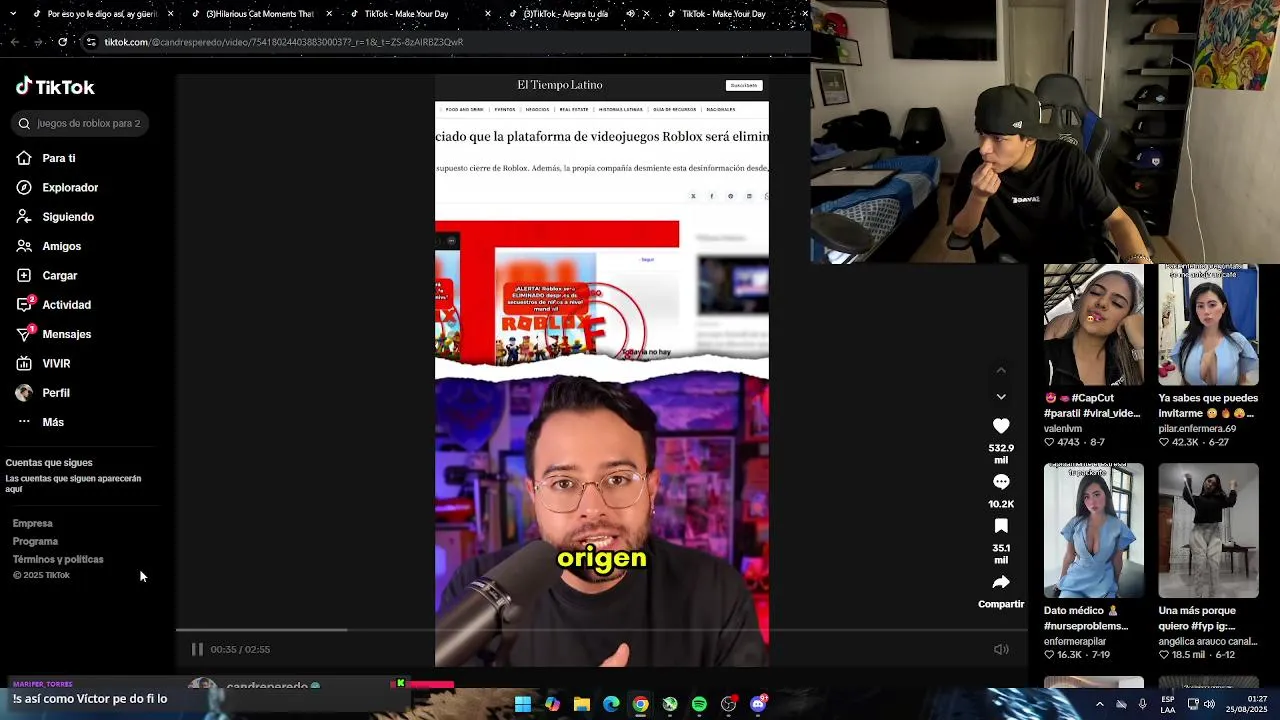1280x720 pixels.
Task: Open Microsoft Edge from the taskbar
Action: click(611, 704)
